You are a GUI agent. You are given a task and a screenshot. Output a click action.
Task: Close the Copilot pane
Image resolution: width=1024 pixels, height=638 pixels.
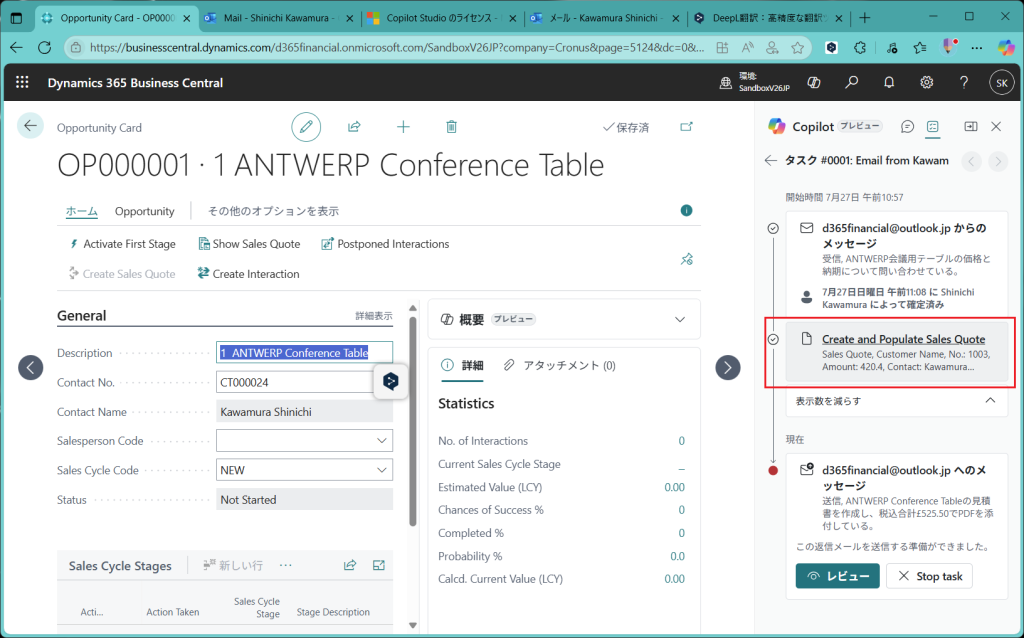pyautogui.click(x=996, y=127)
